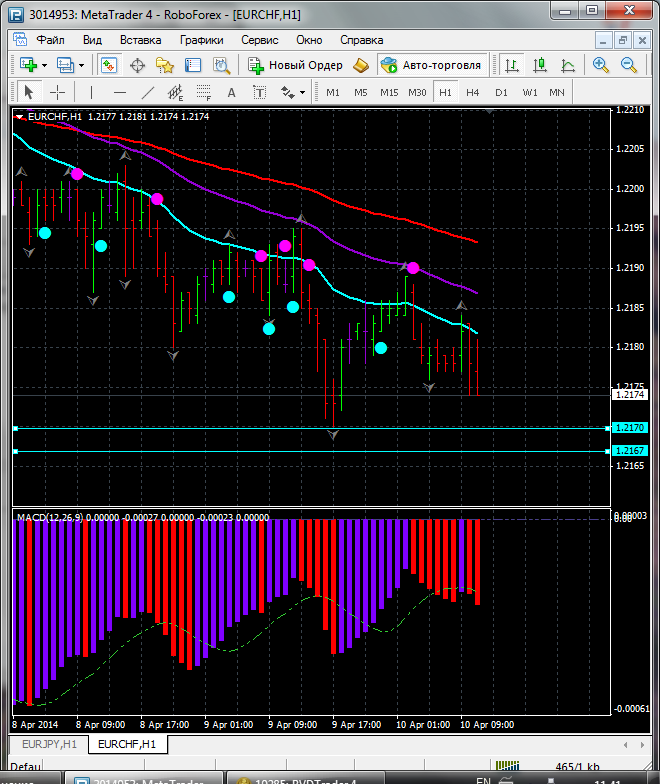This screenshot has width=660, height=784.
Task: Click the MetaTrader taskbar button
Action: pos(145,779)
